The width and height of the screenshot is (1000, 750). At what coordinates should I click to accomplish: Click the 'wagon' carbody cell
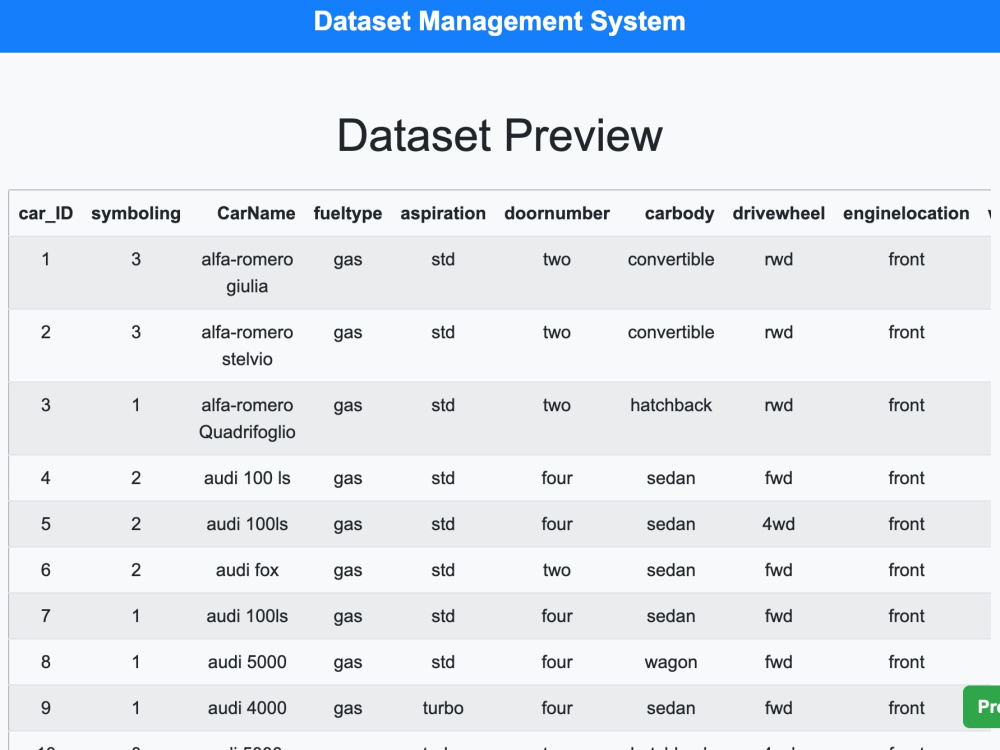(671, 662)
